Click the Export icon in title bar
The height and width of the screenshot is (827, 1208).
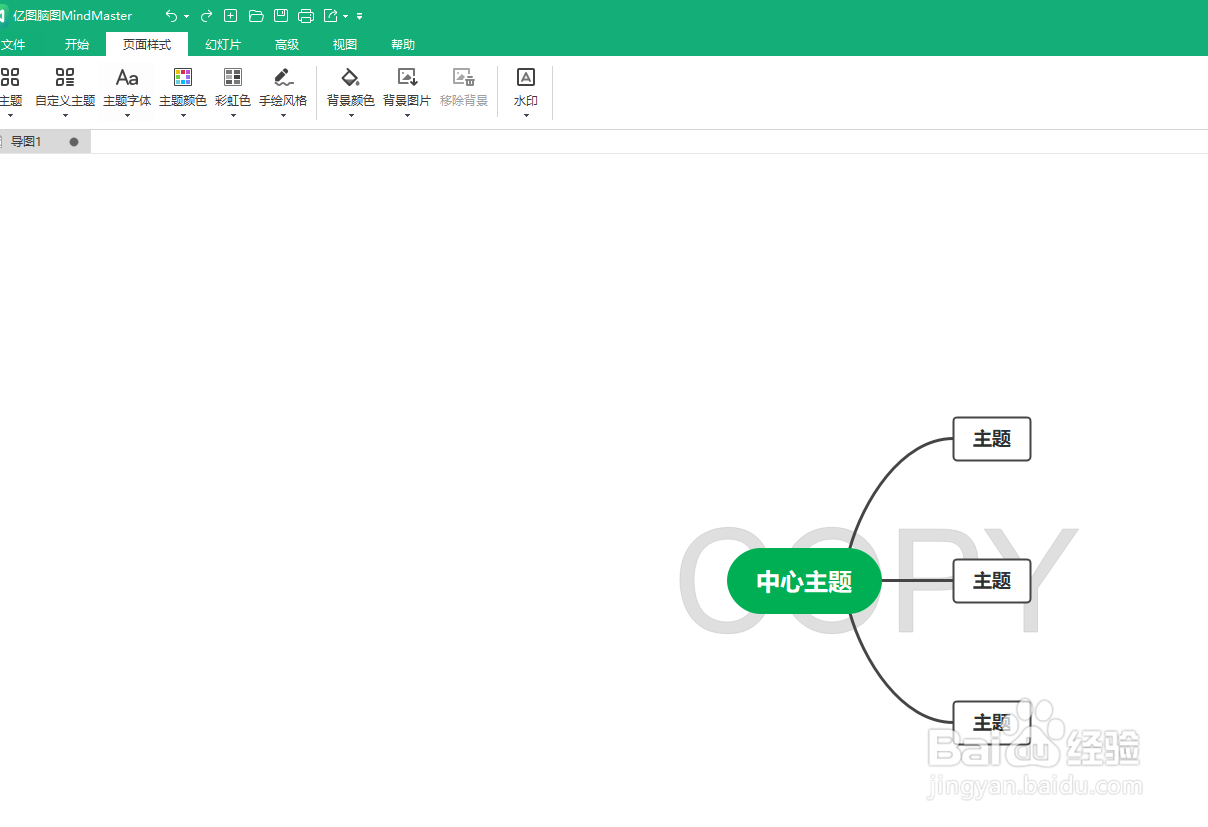point(331,16)
